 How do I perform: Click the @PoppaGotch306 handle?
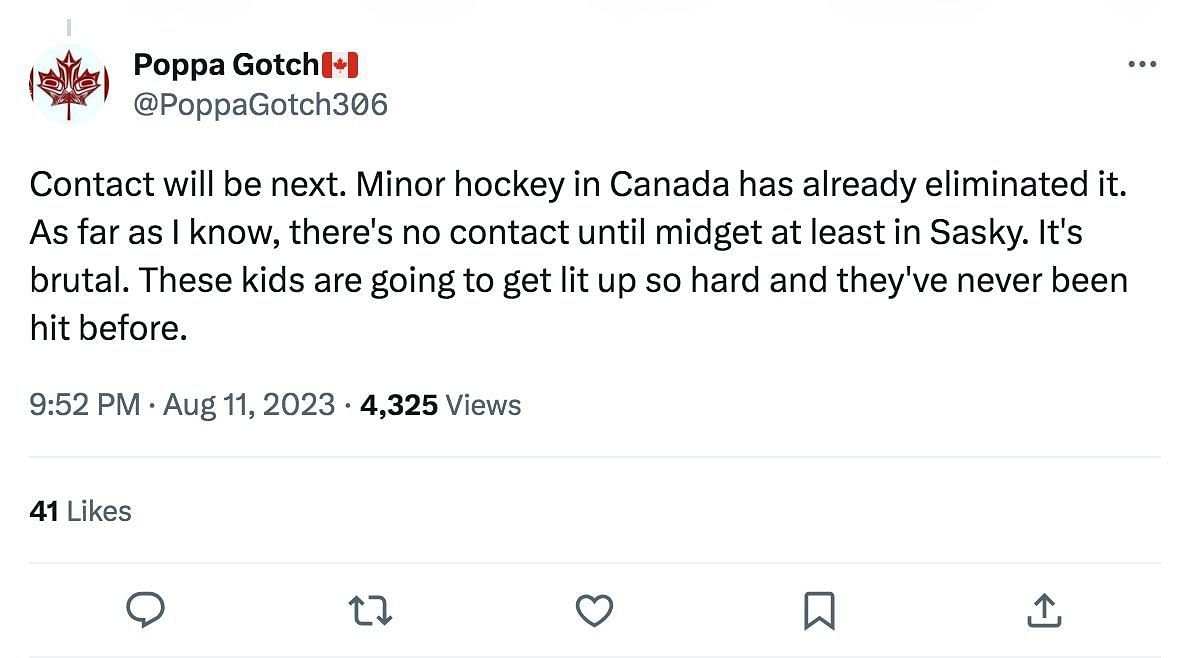260,104
